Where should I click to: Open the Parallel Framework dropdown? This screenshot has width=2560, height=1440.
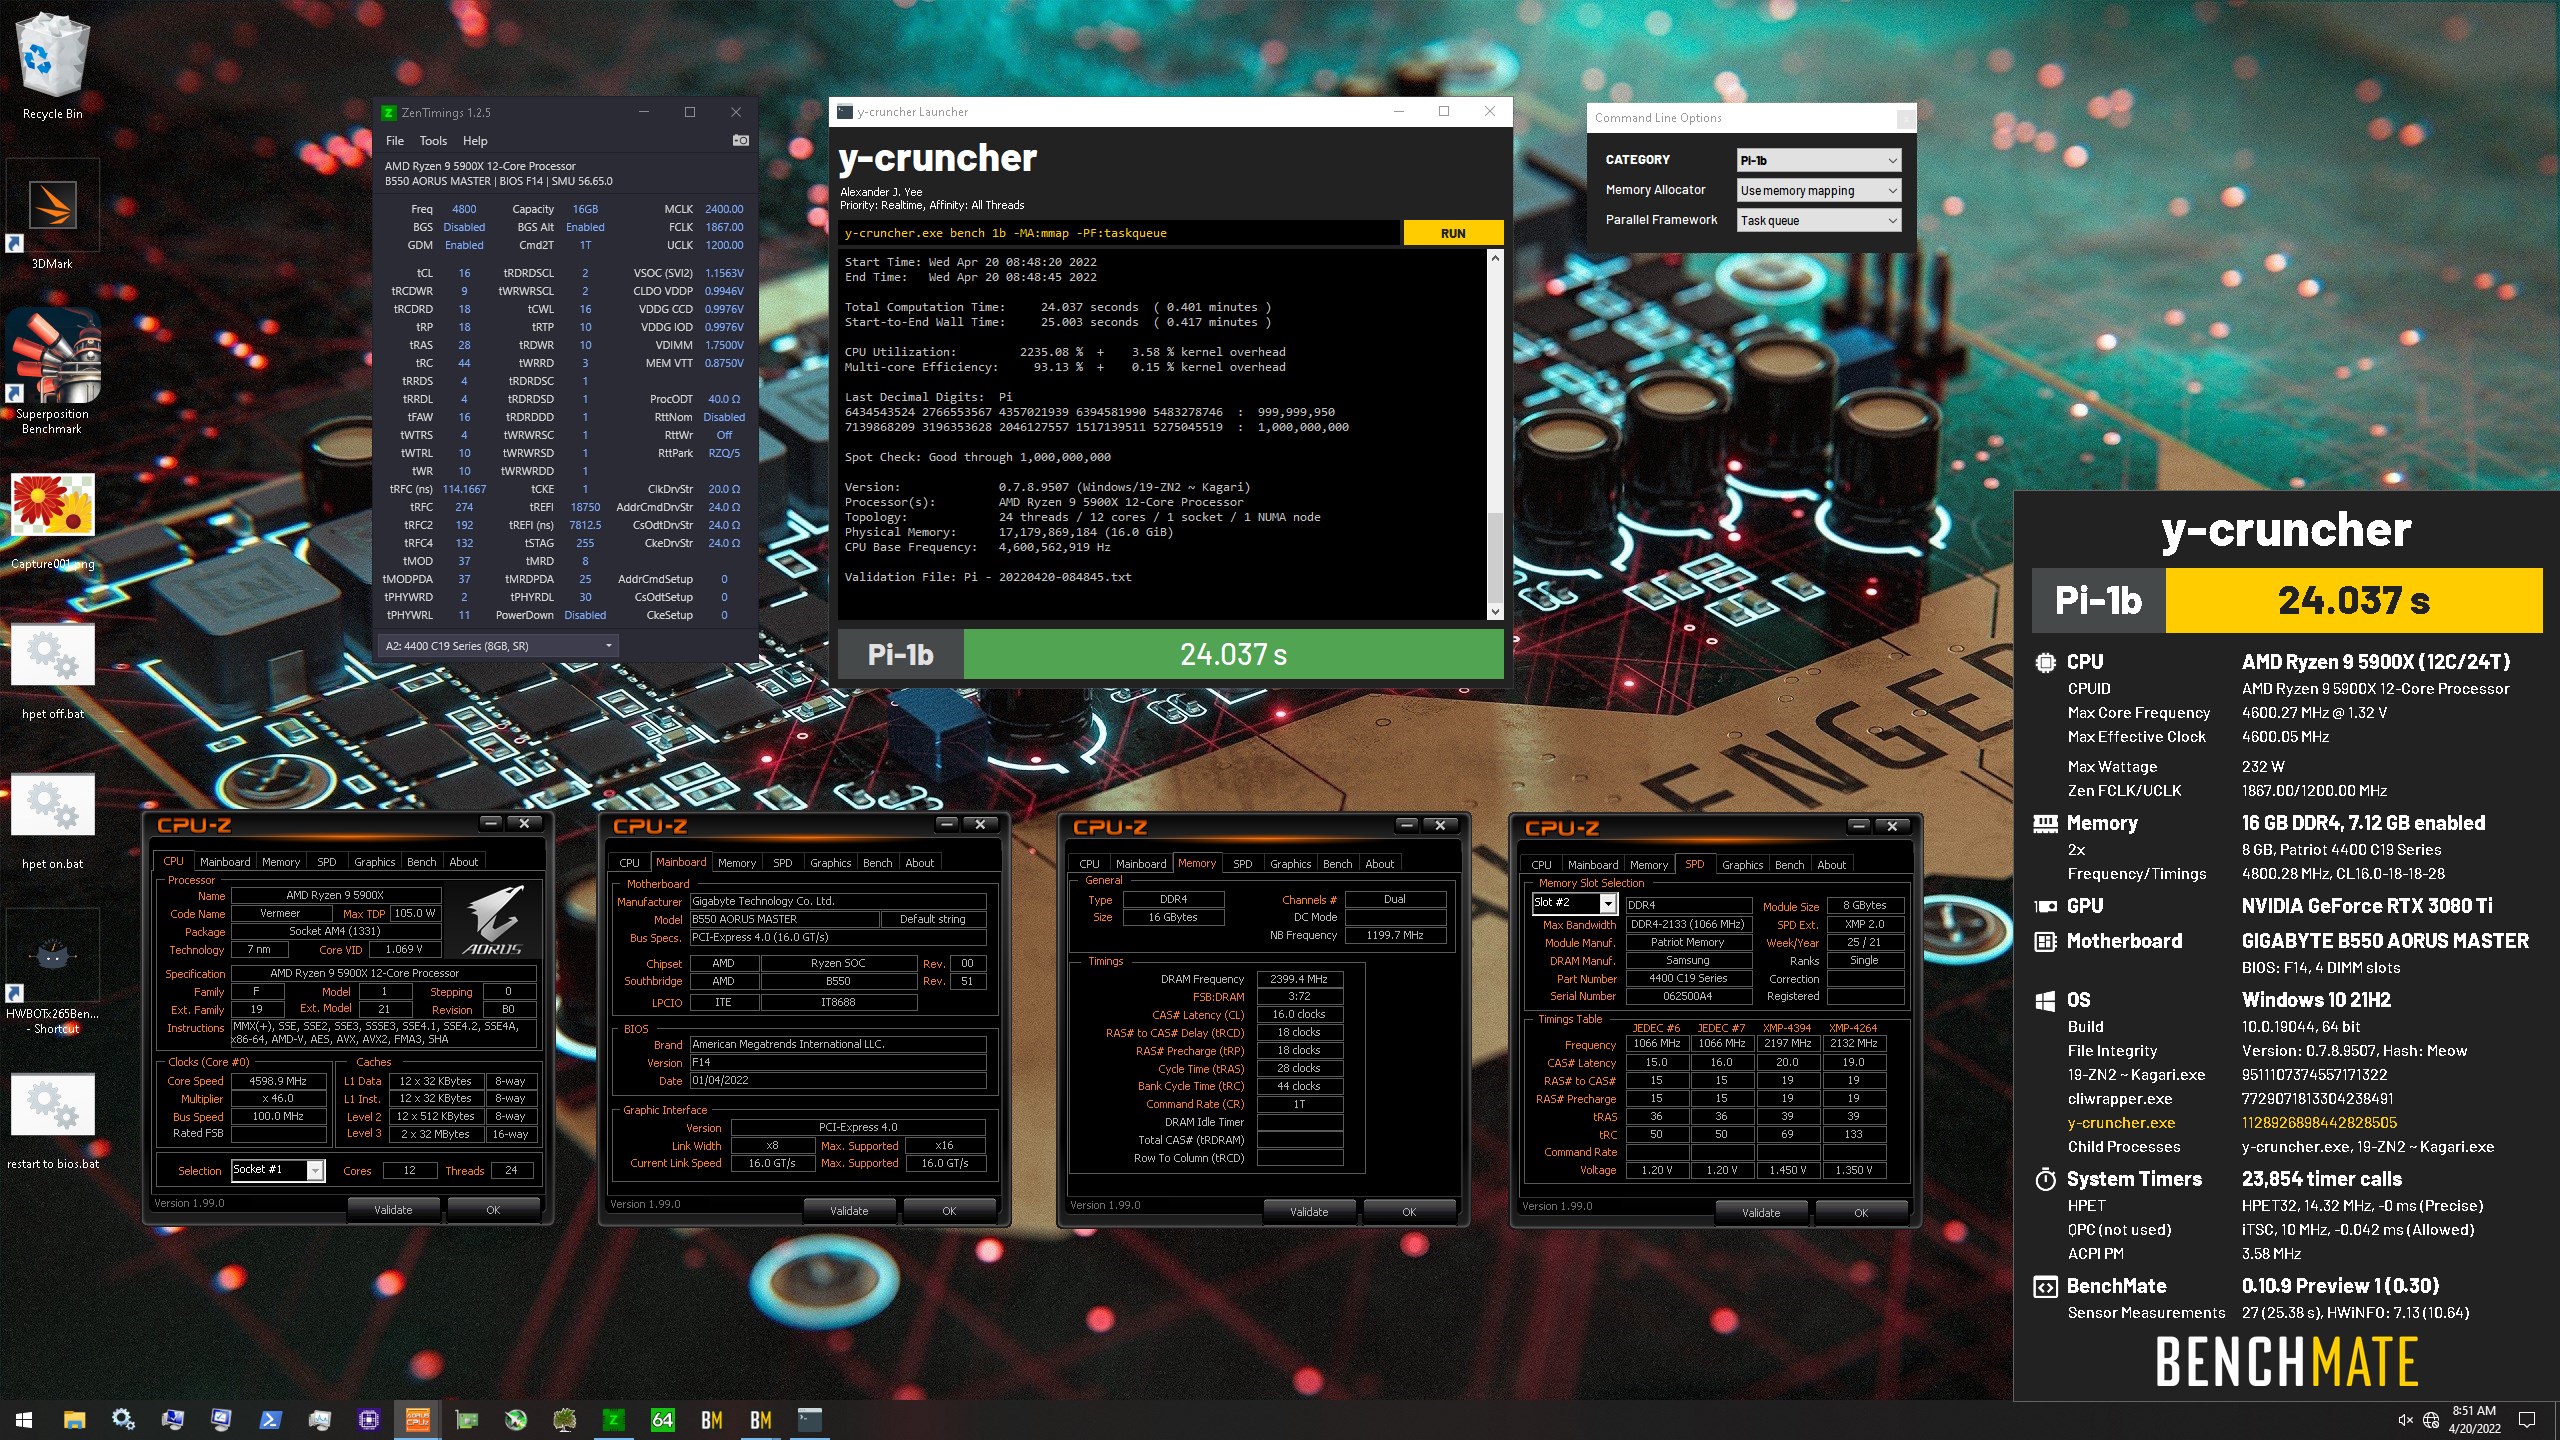[x=1818, y=220]
